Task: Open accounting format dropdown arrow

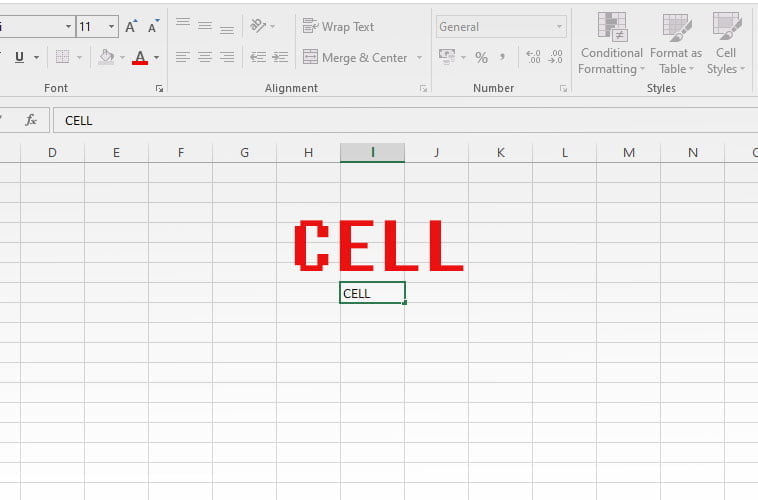Action: (x=463, y=58)
